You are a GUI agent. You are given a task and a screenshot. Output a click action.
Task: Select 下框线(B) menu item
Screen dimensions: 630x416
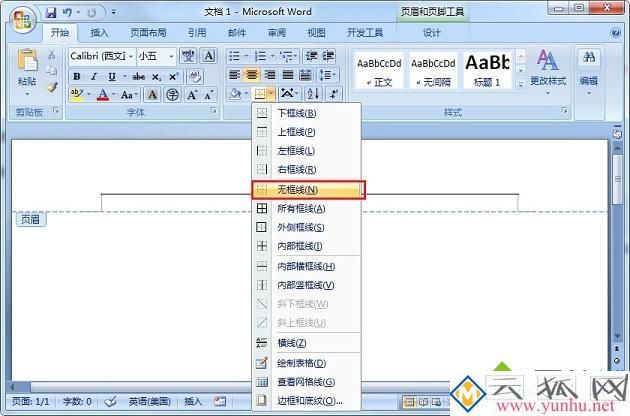click(x=306, y=113)
